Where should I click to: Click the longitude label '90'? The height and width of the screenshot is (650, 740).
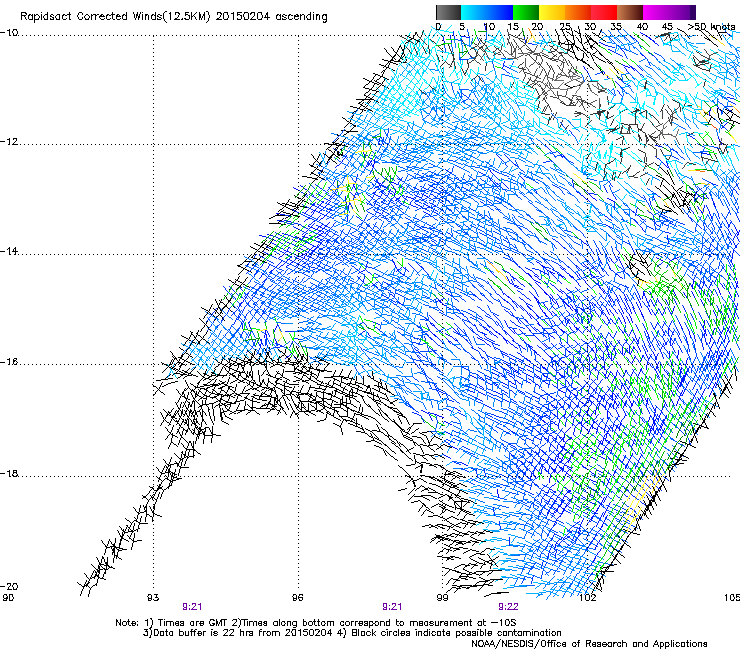[8, 598]
